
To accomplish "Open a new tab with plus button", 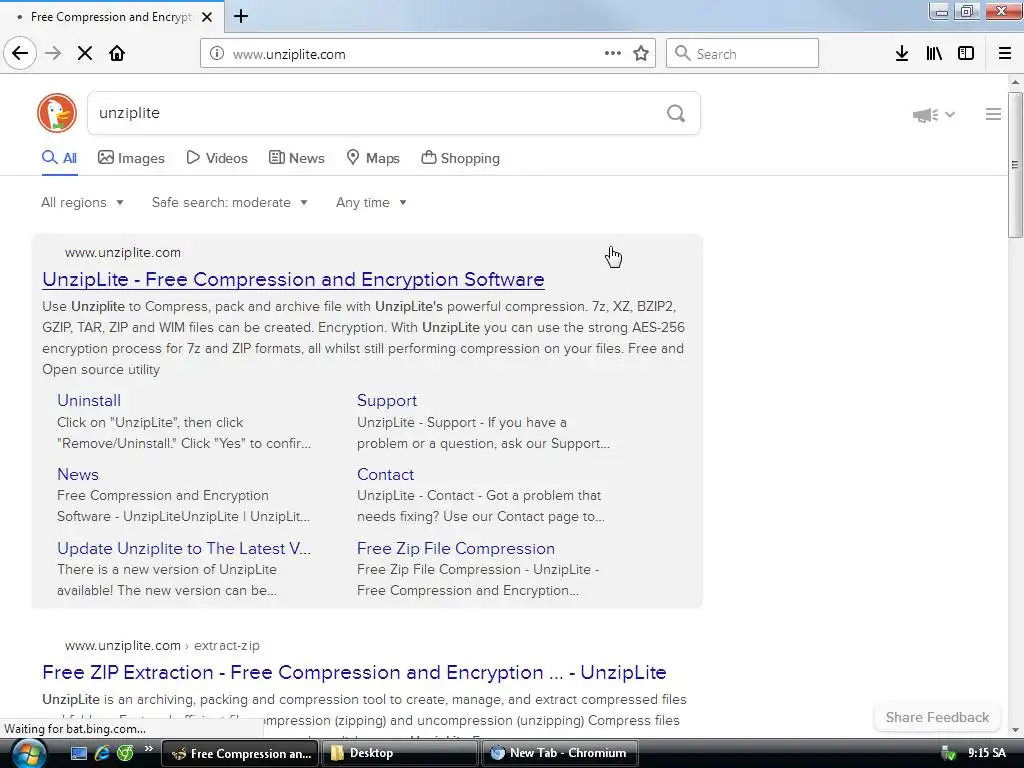I will (x=241, y=16).
